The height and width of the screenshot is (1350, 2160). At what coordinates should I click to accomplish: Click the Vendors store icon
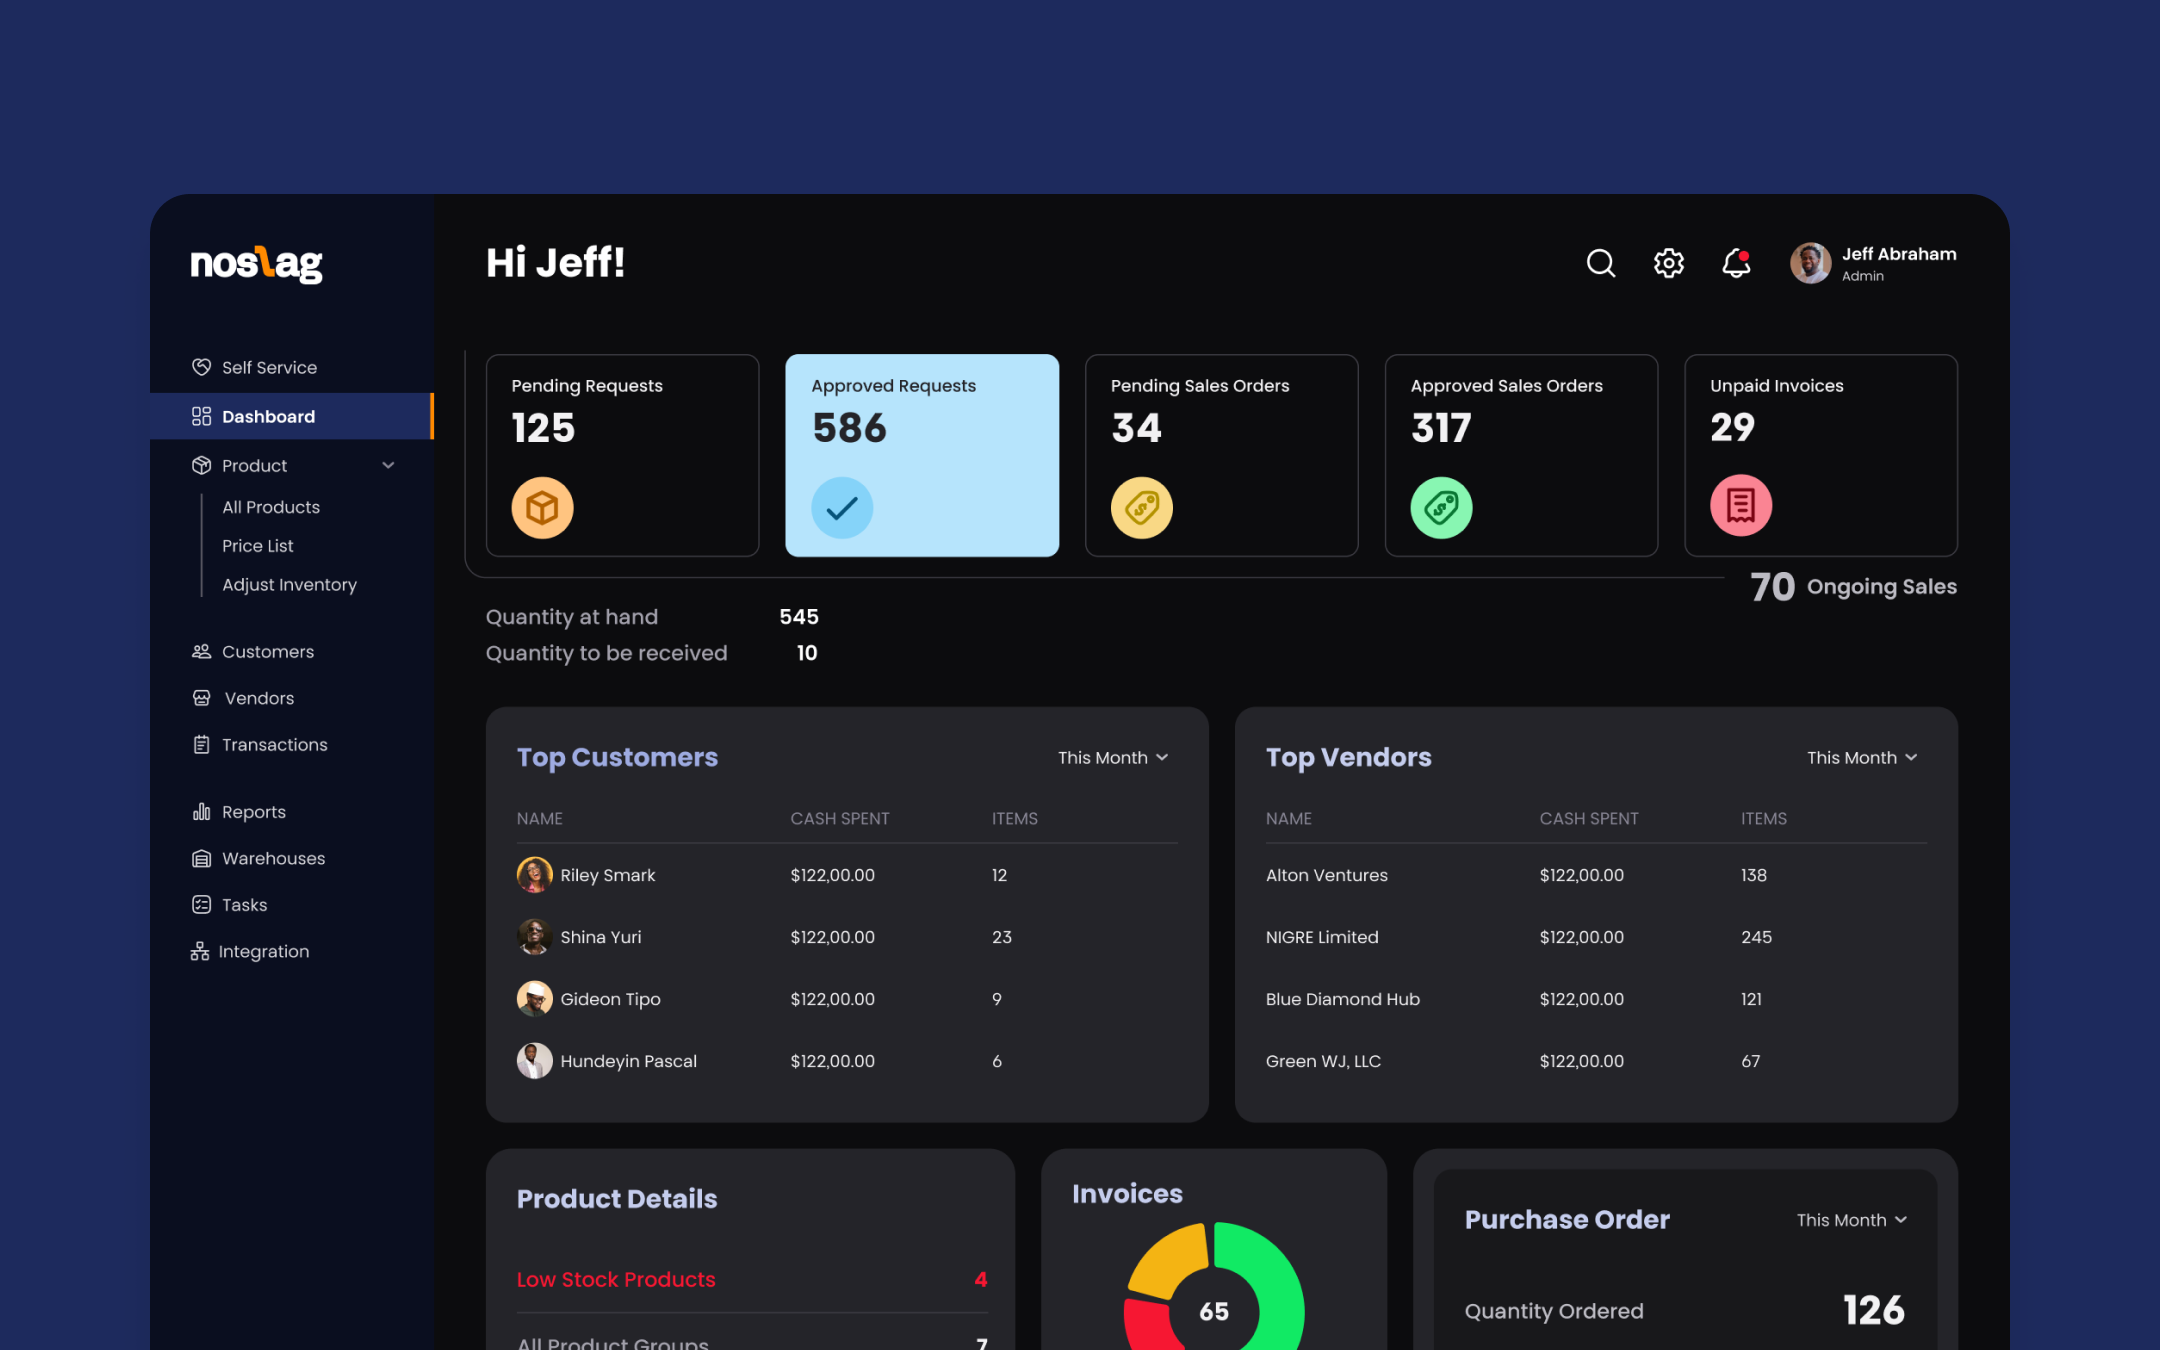[201, 698]
